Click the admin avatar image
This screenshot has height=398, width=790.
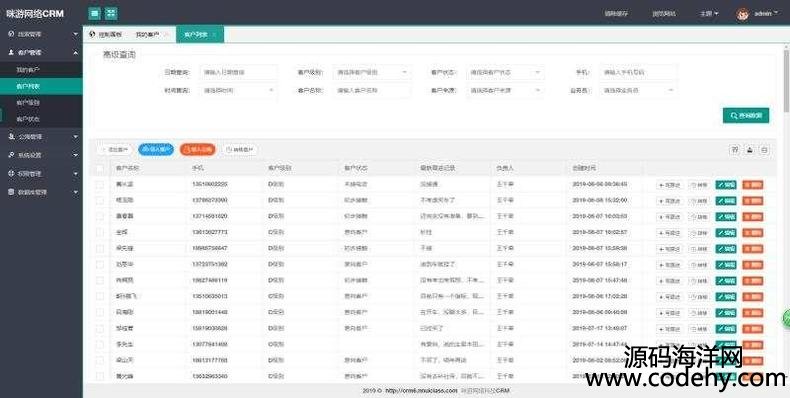pos(742,14)
